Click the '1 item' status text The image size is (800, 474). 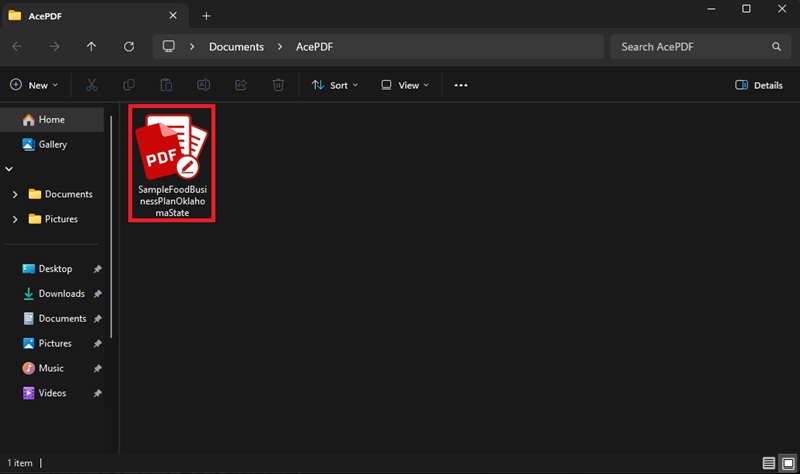click(x=19, y=463)
